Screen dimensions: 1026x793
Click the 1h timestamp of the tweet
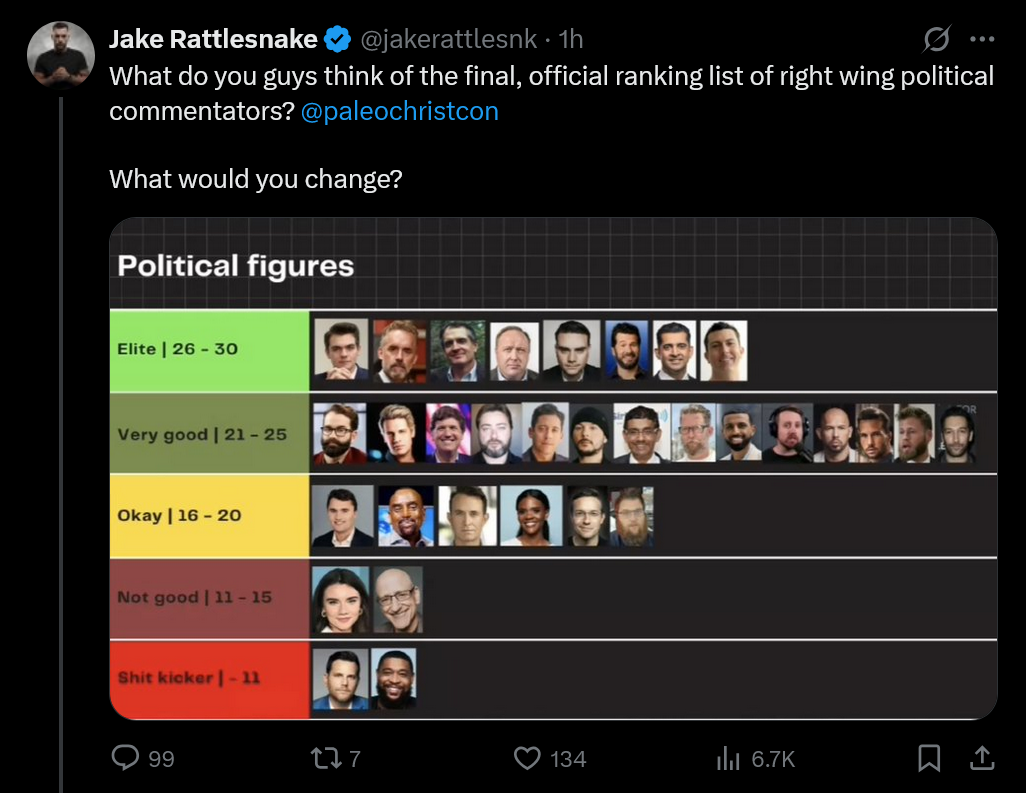[571, 39]
